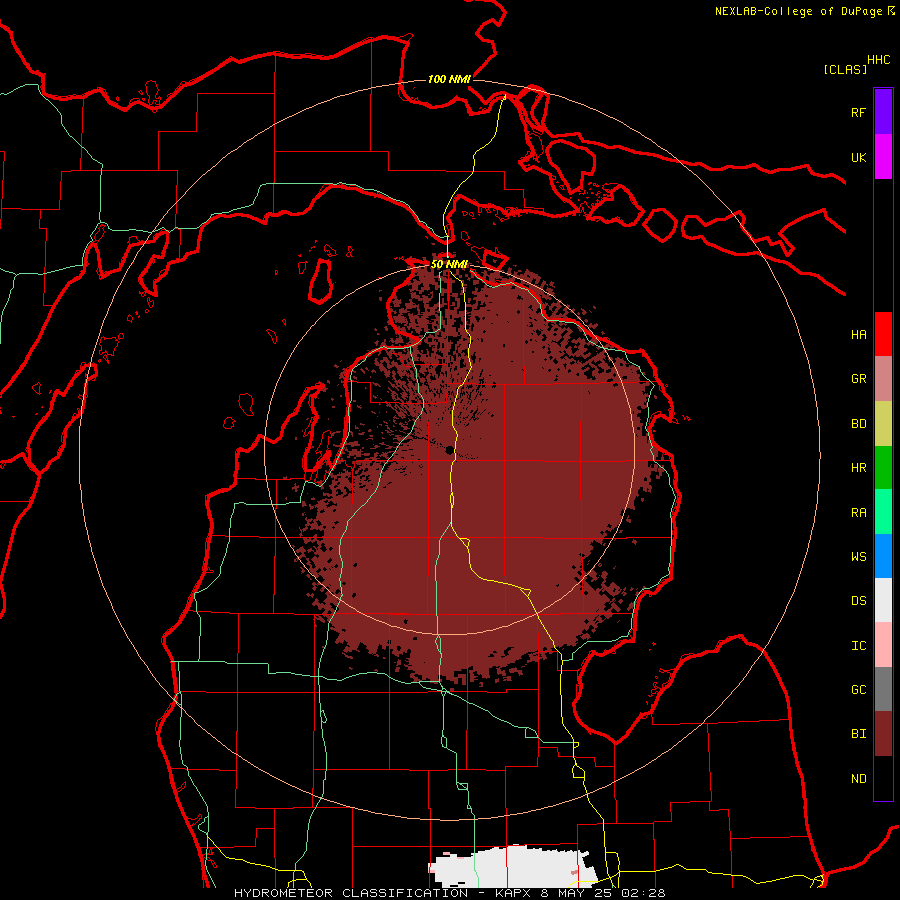Pick the RA light green legend swatch

[883, 512]
